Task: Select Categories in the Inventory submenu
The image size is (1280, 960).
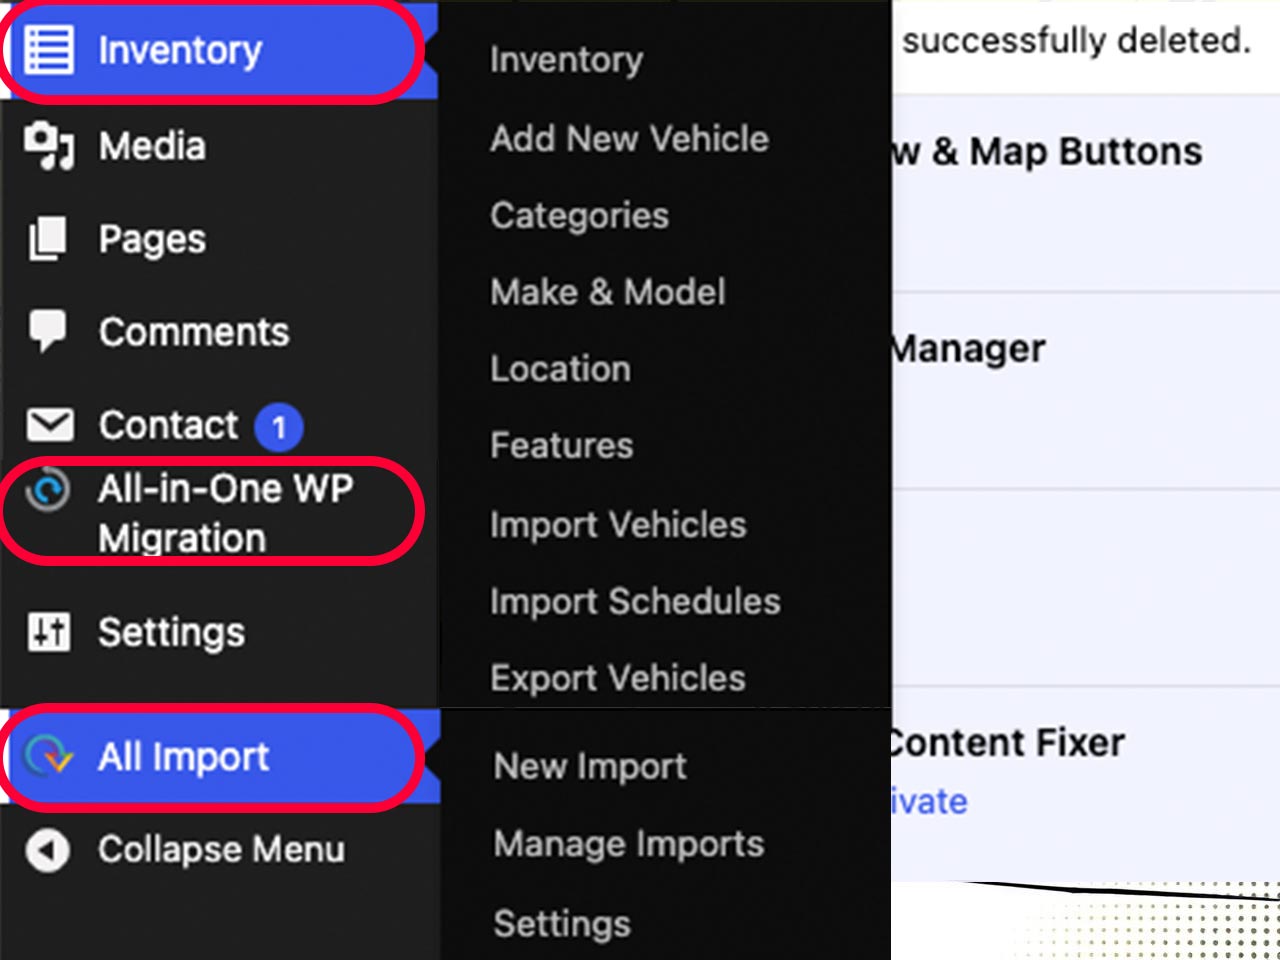Action: tap(579, 216)
